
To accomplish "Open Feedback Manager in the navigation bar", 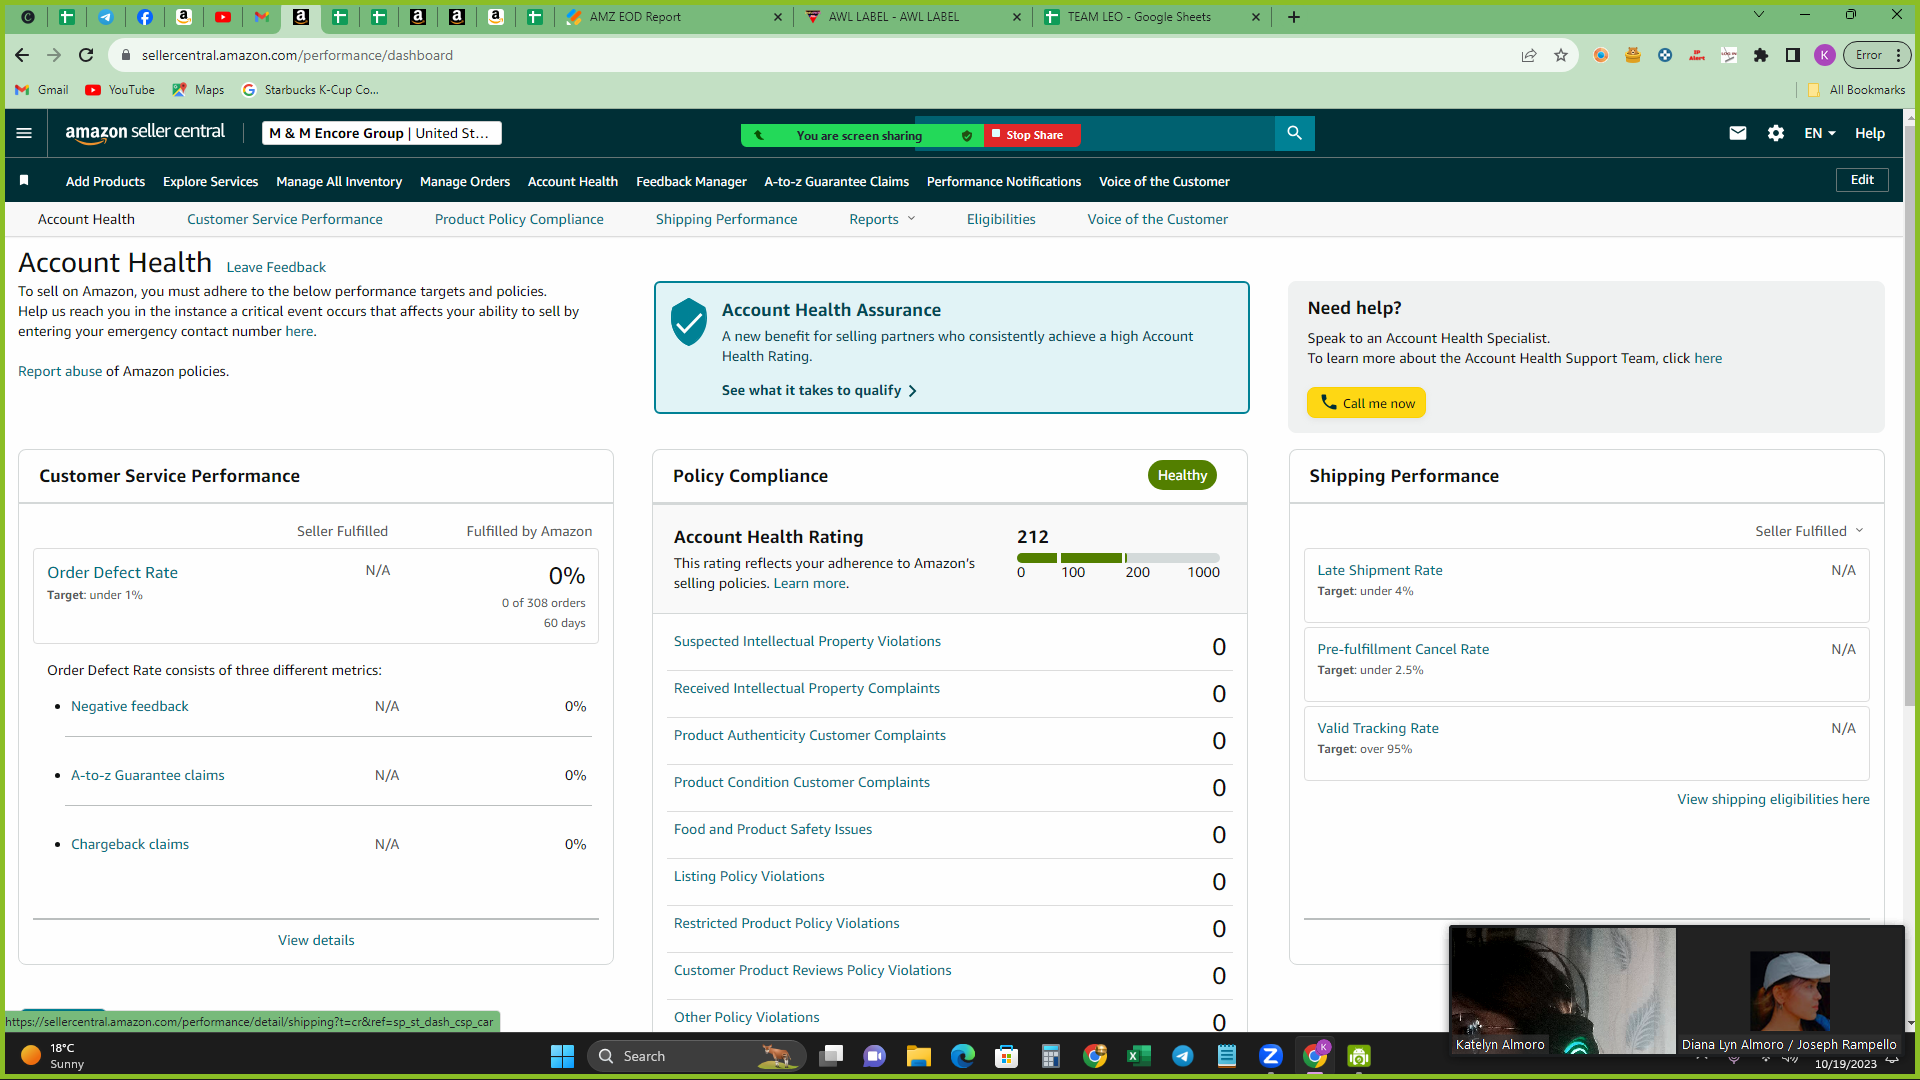I will pos(691,181).
